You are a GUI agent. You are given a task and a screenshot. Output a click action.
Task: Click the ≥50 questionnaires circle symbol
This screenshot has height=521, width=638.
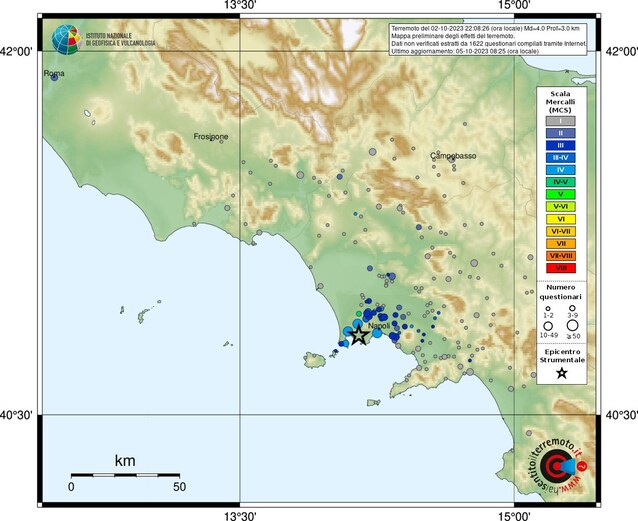(572, 326)
